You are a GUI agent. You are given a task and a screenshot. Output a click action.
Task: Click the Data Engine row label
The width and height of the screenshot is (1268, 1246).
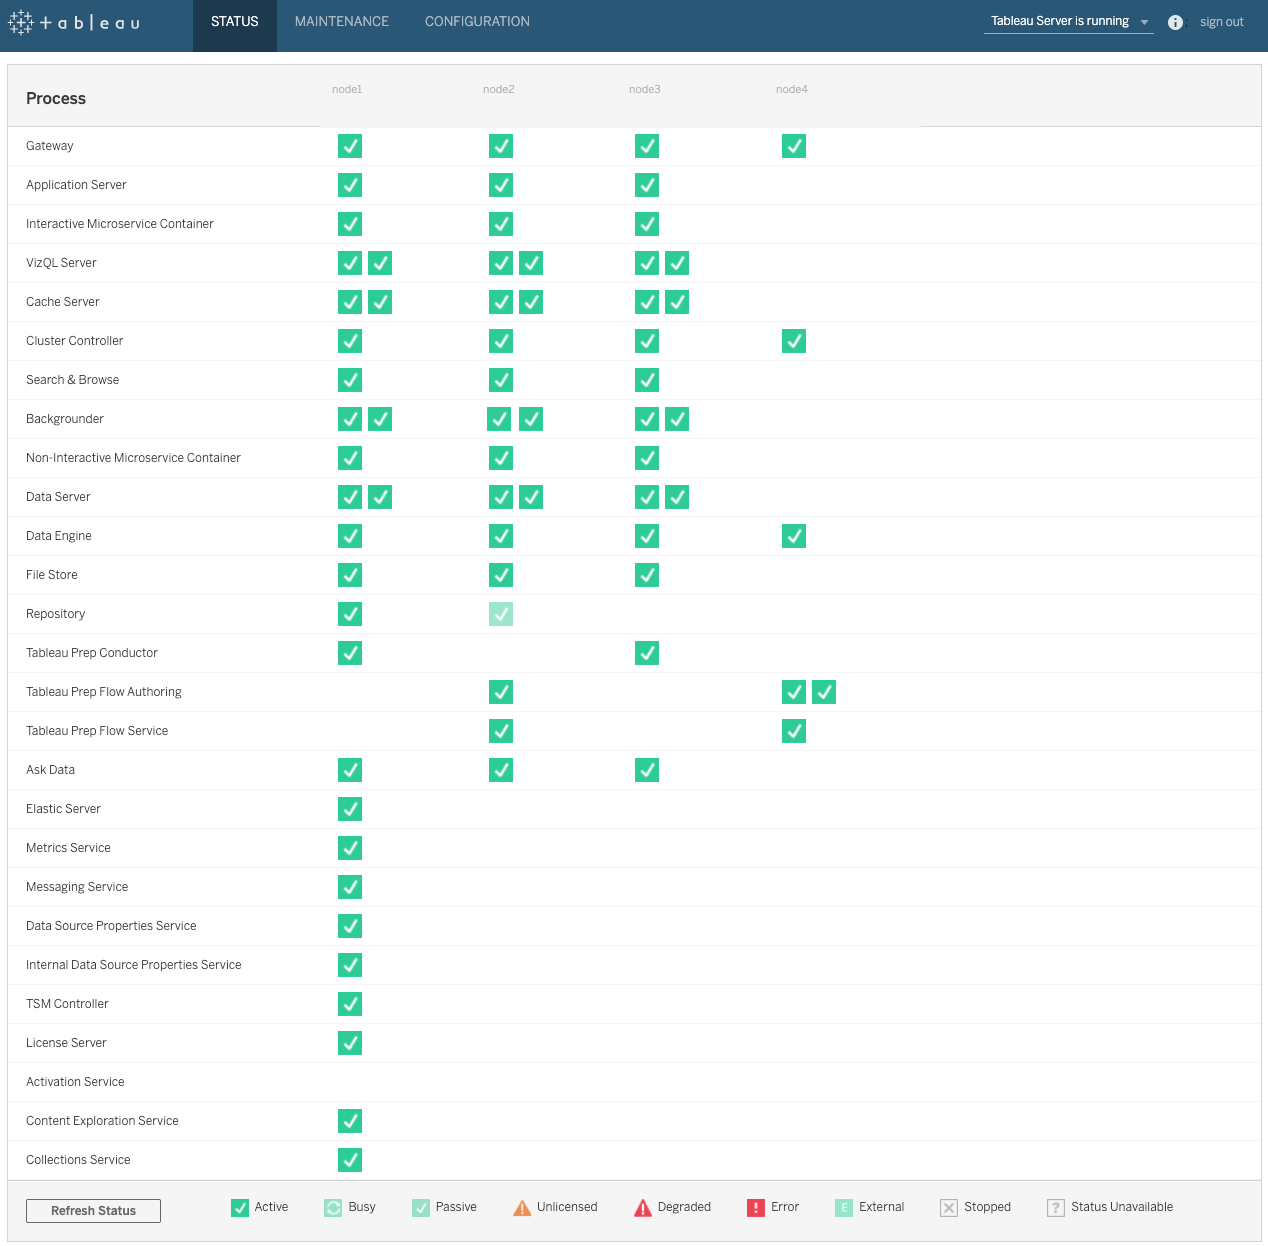click(59, 536)
